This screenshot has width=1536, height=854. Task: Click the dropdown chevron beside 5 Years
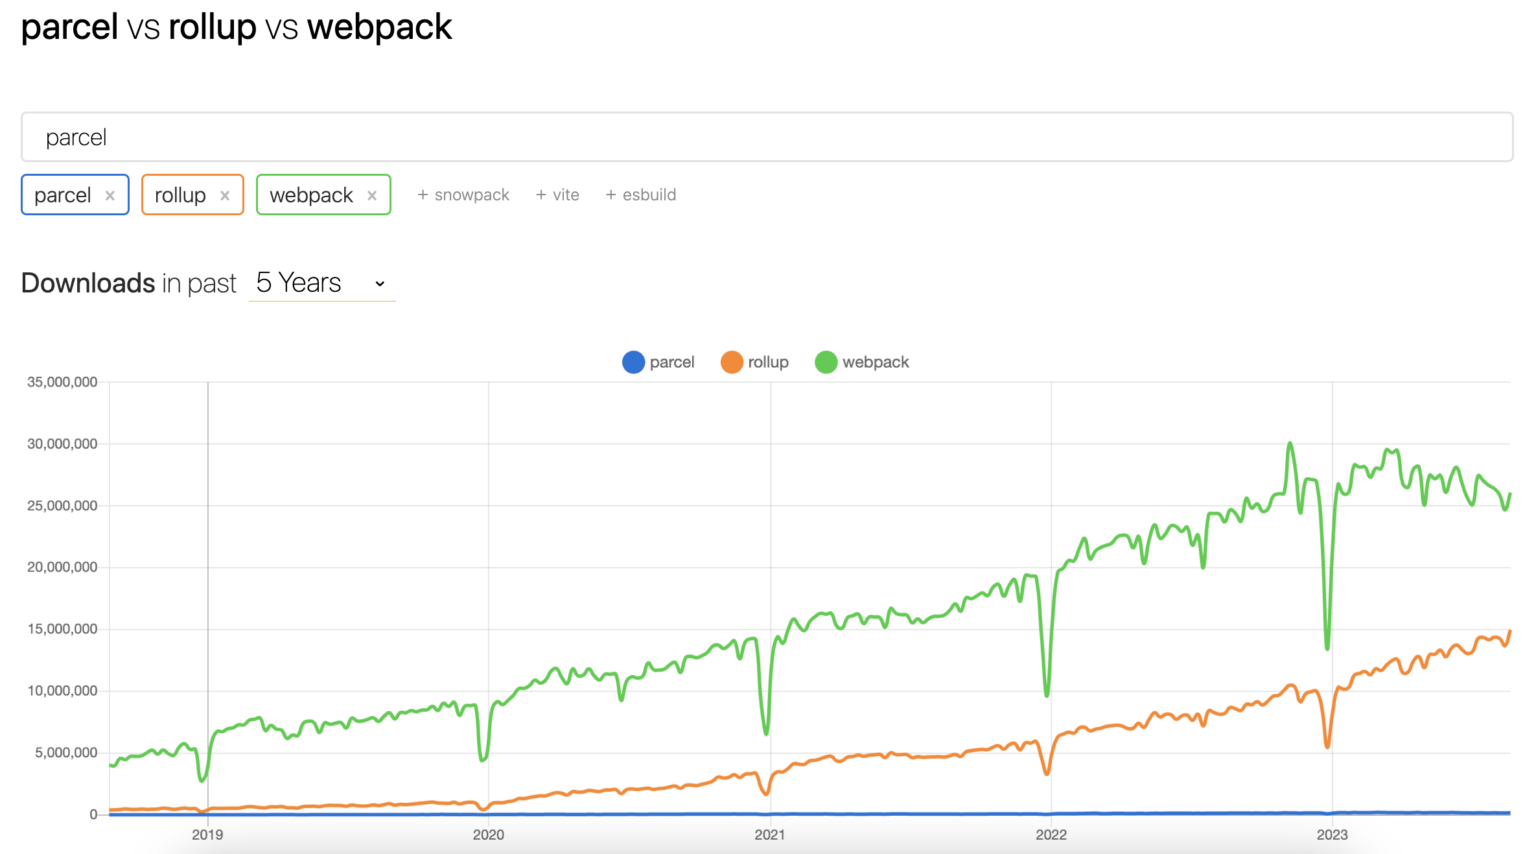coord(379,284)
